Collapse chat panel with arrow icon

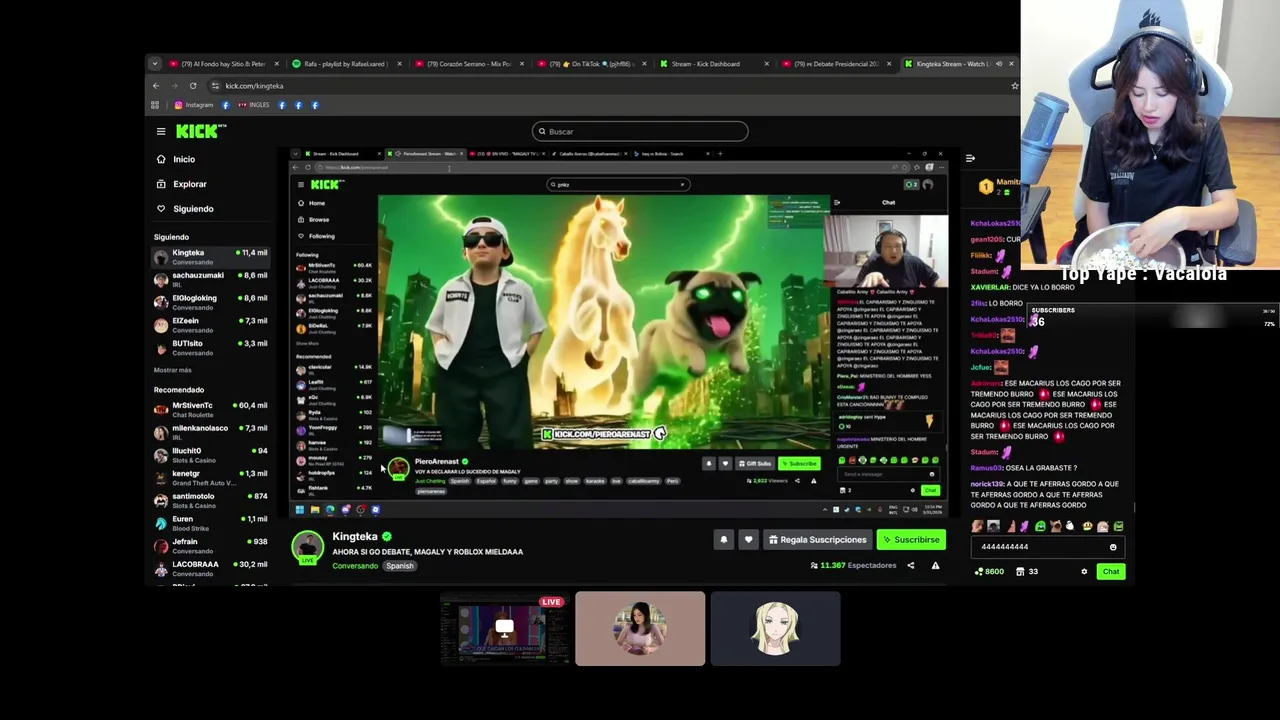pos(970,158)
